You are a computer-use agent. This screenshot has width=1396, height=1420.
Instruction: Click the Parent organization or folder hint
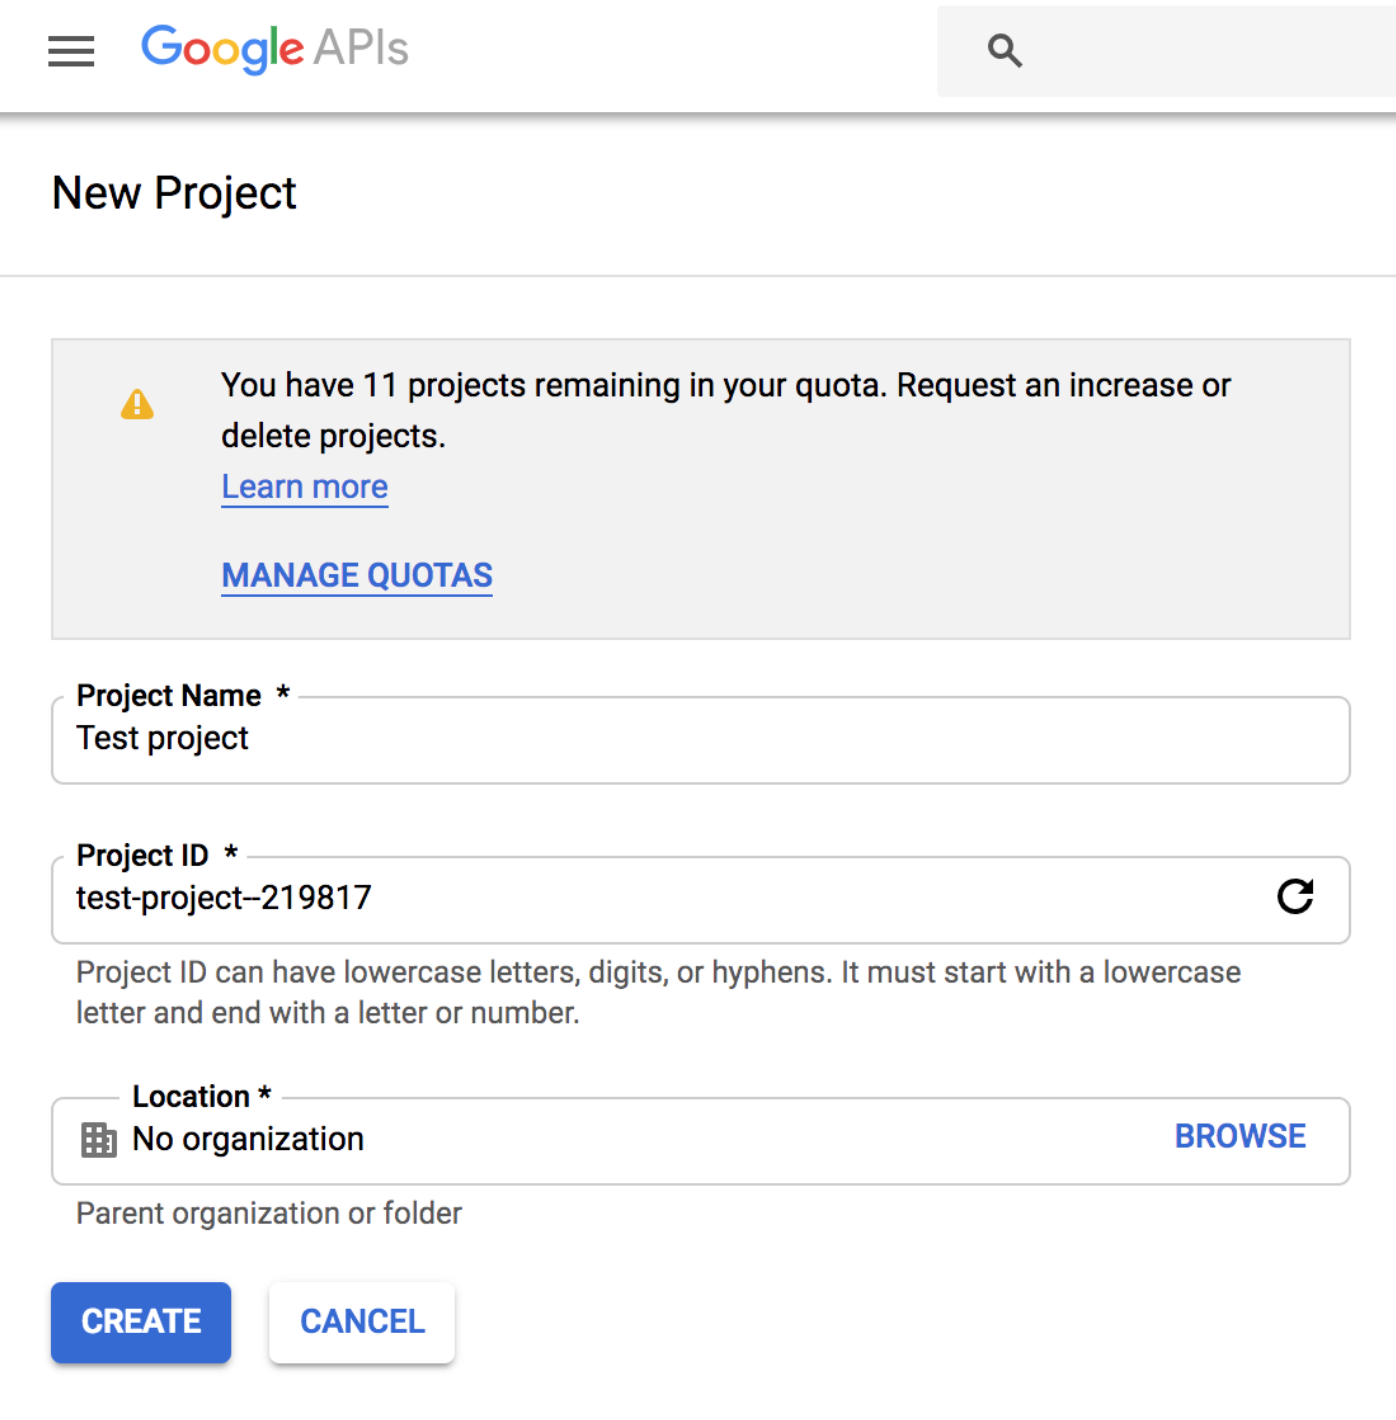click(x=269, y=1213)
